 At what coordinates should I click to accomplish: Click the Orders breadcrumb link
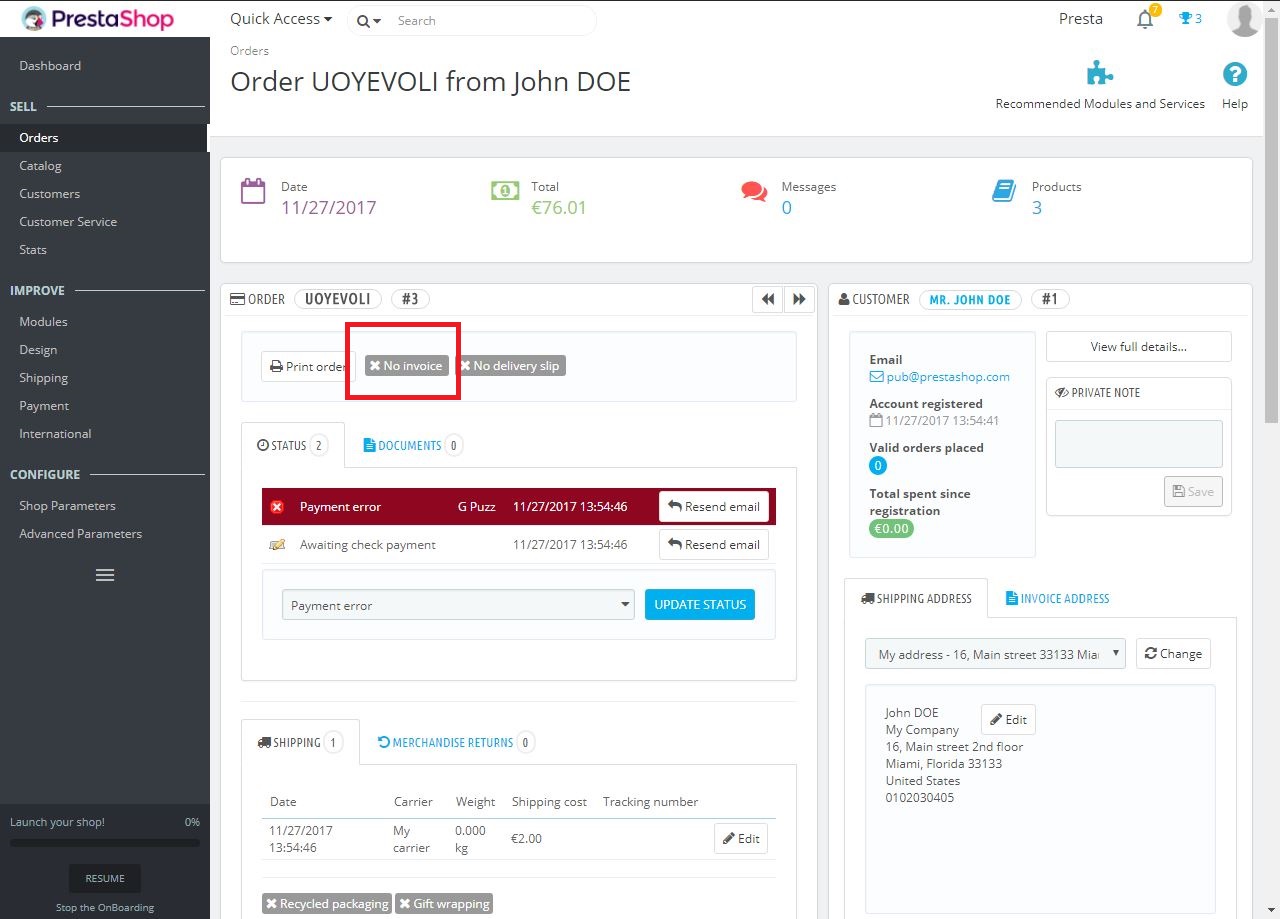250,51
